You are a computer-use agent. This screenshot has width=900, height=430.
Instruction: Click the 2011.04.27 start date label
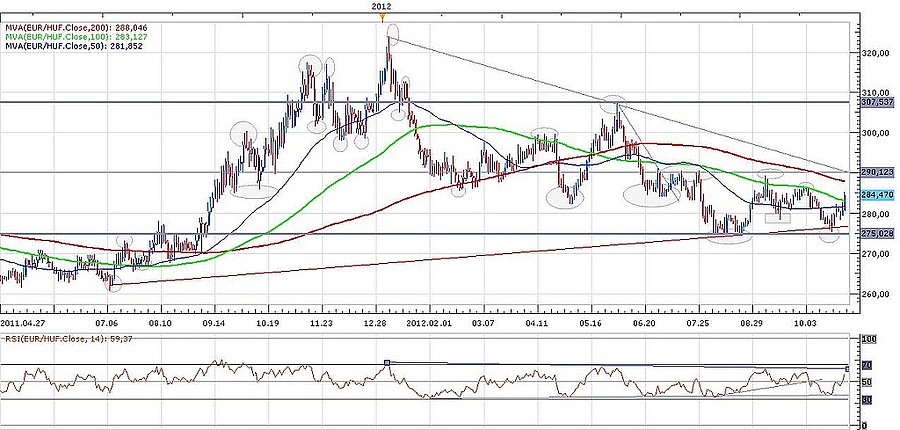pos(24,324)
